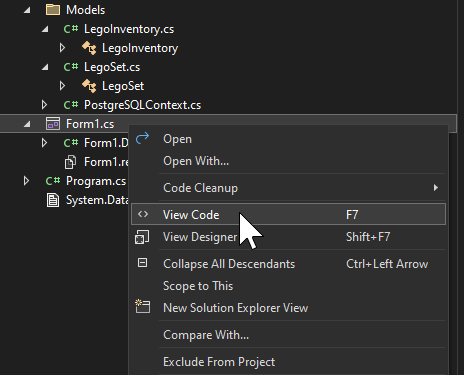Select Open With... menu entry
The width and height of the screenshot is (464, 375).
pyautogui.click(x=196, y=161)
